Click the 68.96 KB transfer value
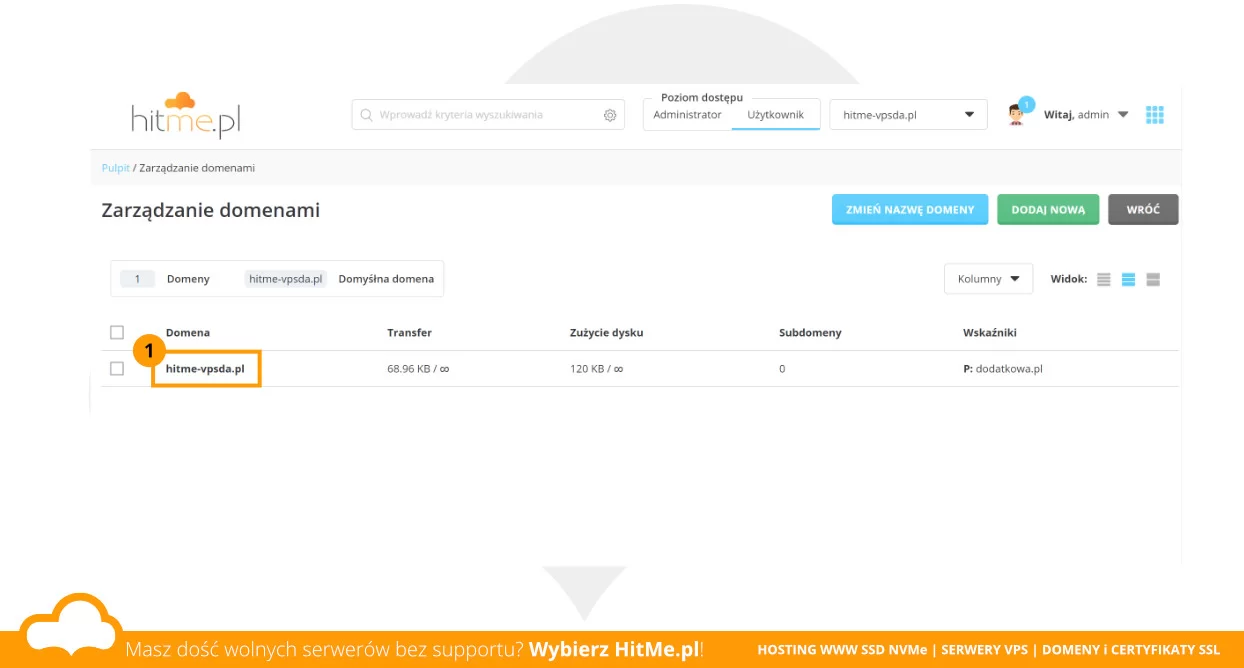Viewport: 1244px width, 668px height. 418,368
